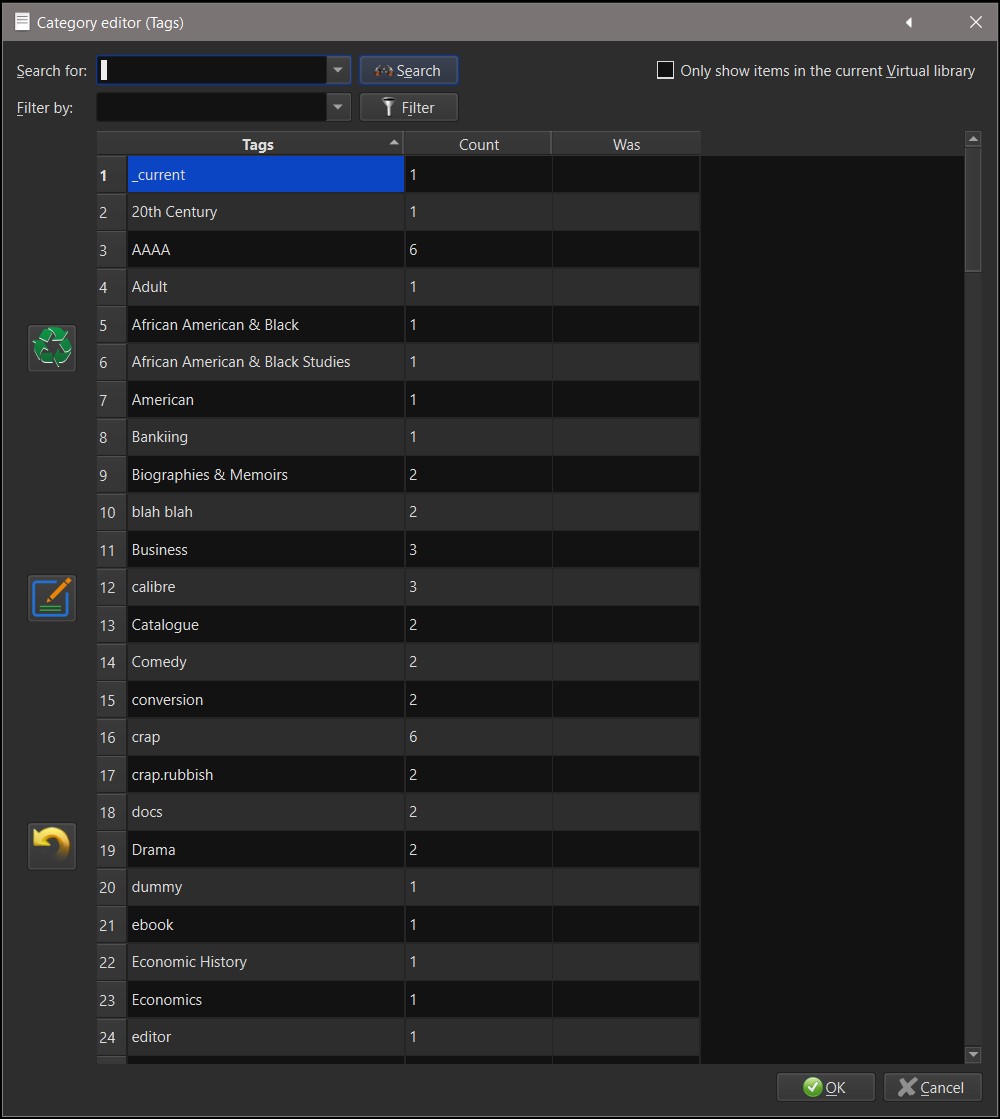Confirm changes with the OK button

tap(826, 1088)
